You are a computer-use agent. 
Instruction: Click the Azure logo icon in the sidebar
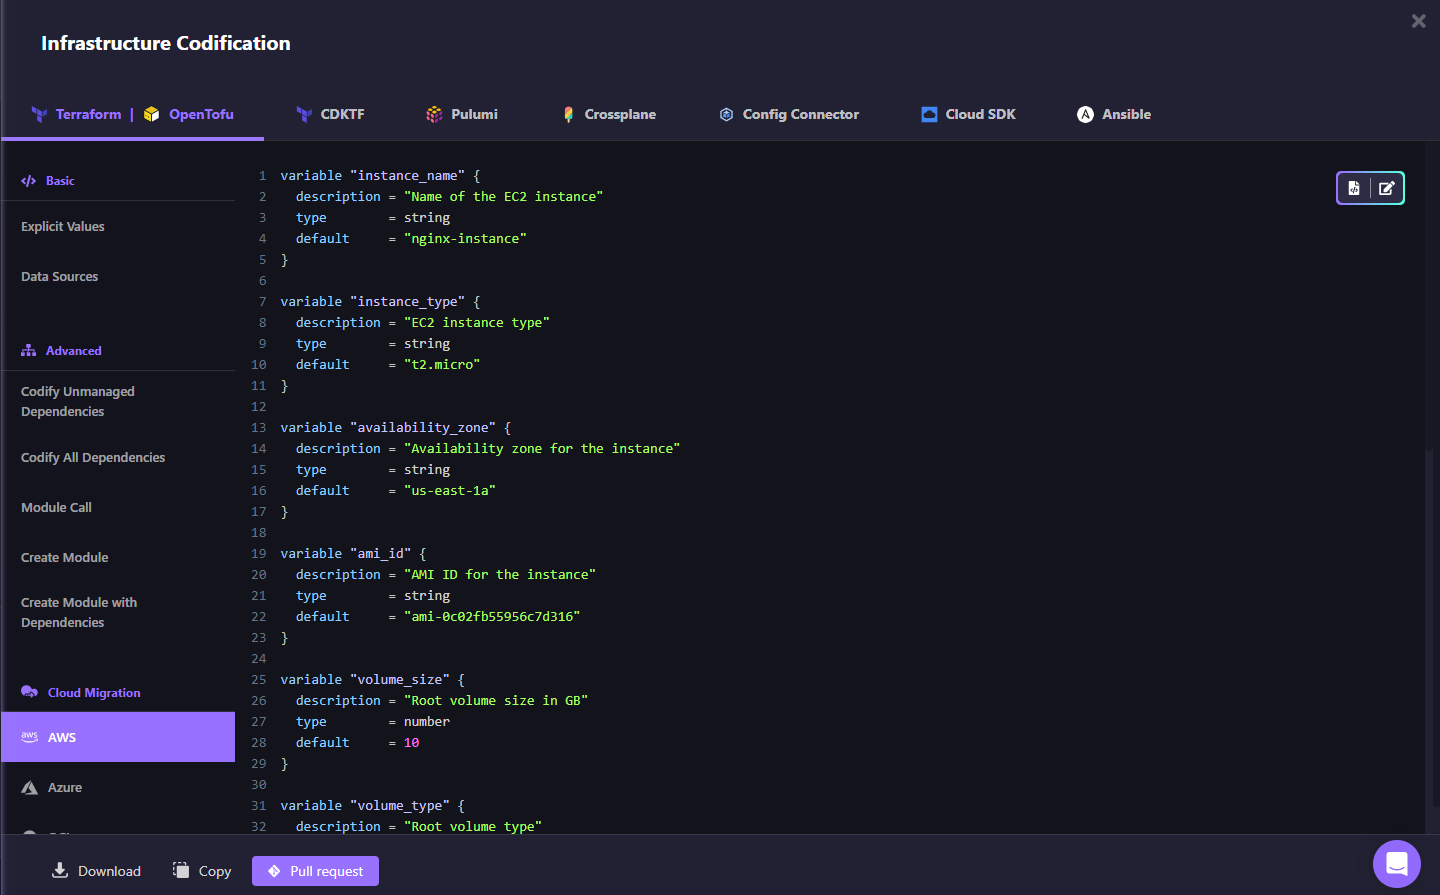29,788
